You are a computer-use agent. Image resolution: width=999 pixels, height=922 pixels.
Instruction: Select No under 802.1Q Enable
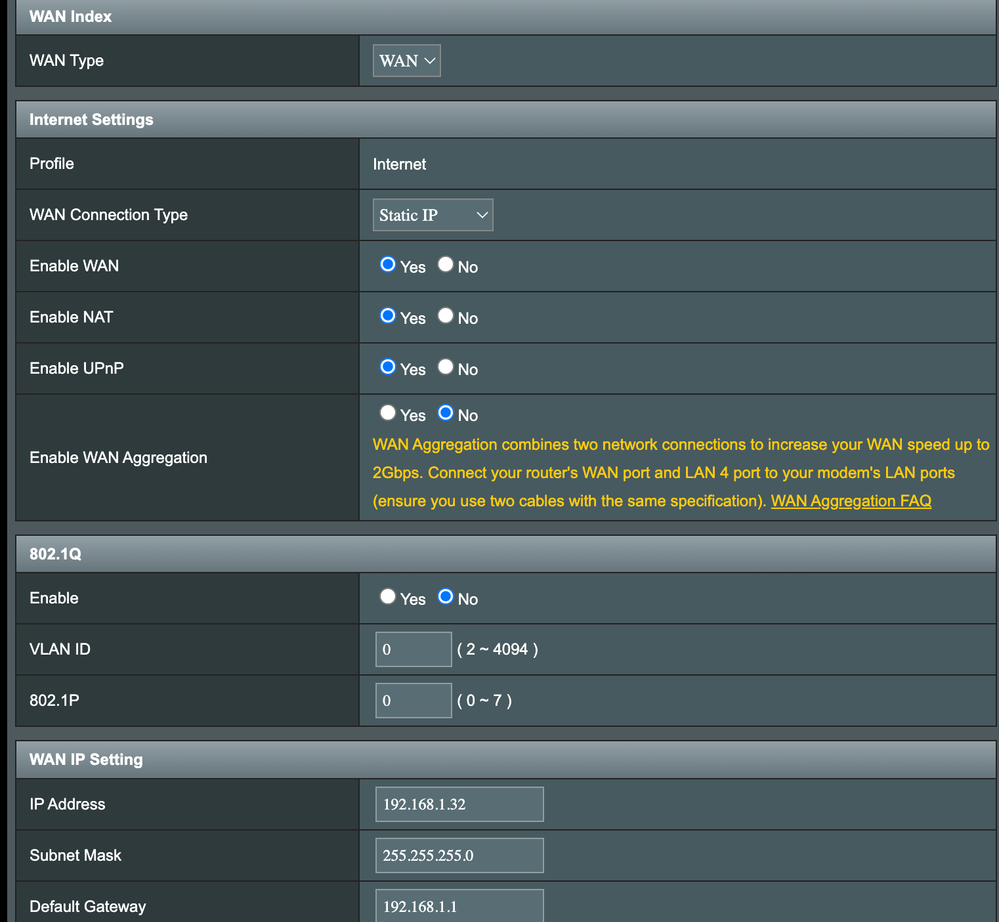(x=446, y=596)
